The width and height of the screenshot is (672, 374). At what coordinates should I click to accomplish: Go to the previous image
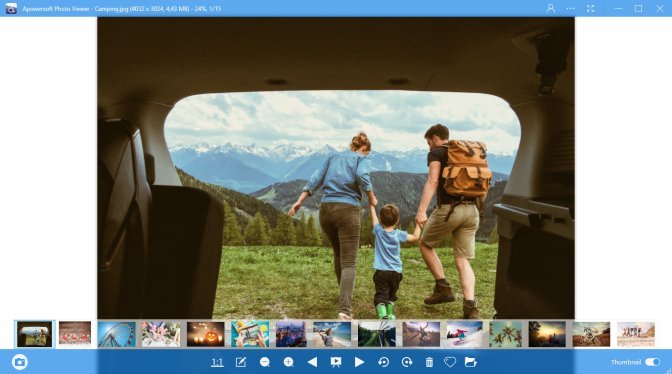pyautogui.click(x=312, y=362)
